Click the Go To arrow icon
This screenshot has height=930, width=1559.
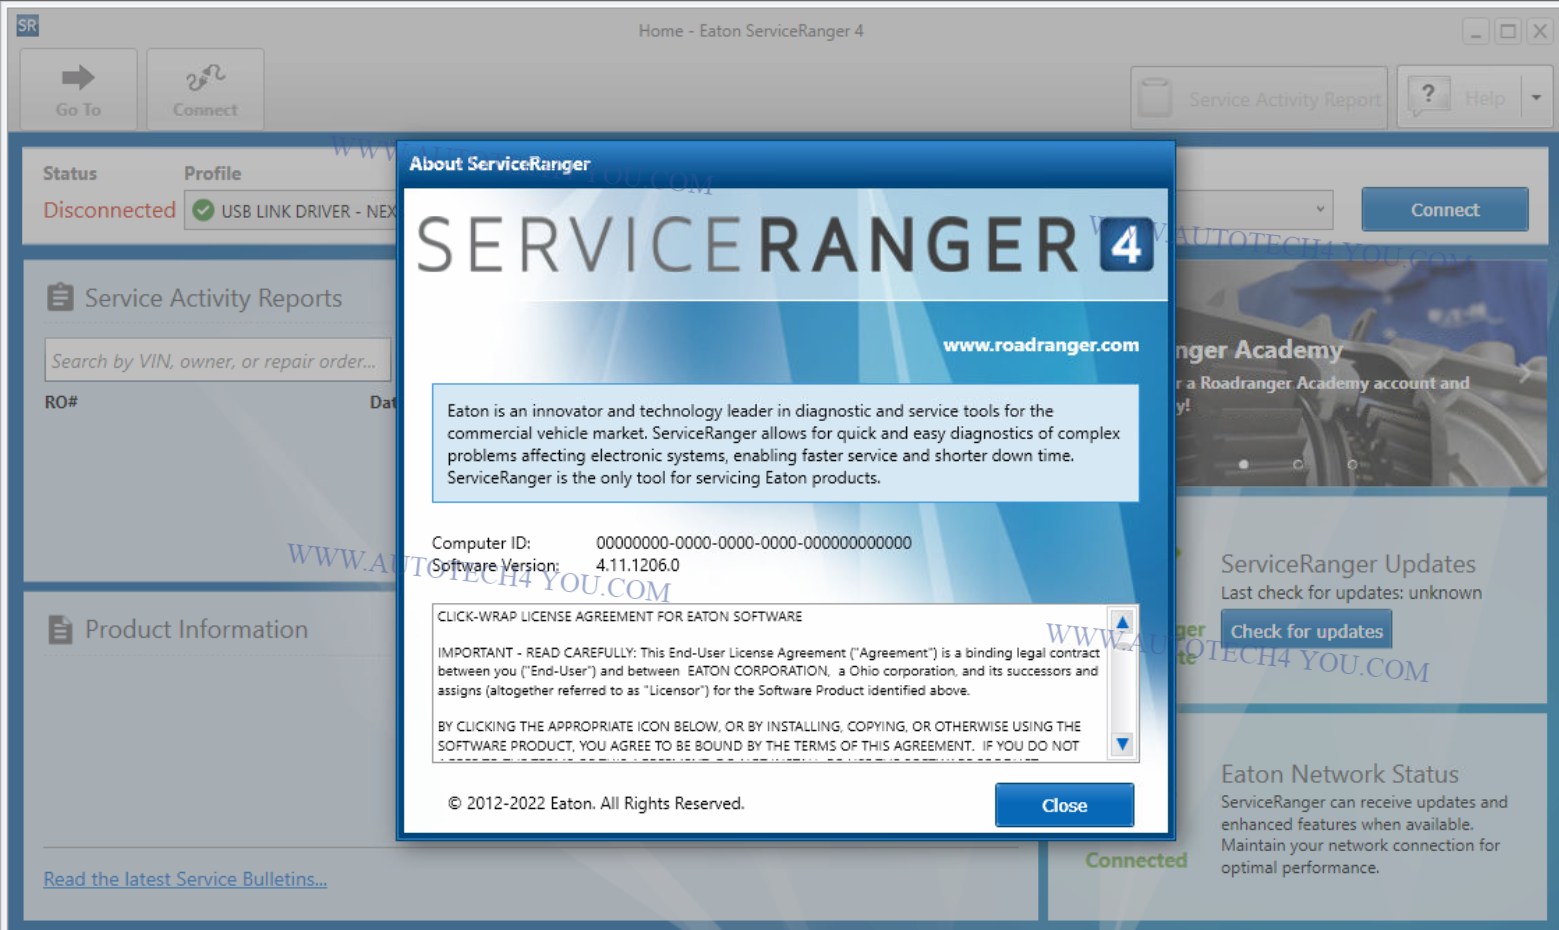pyautogui.click(x=77, y=78)
